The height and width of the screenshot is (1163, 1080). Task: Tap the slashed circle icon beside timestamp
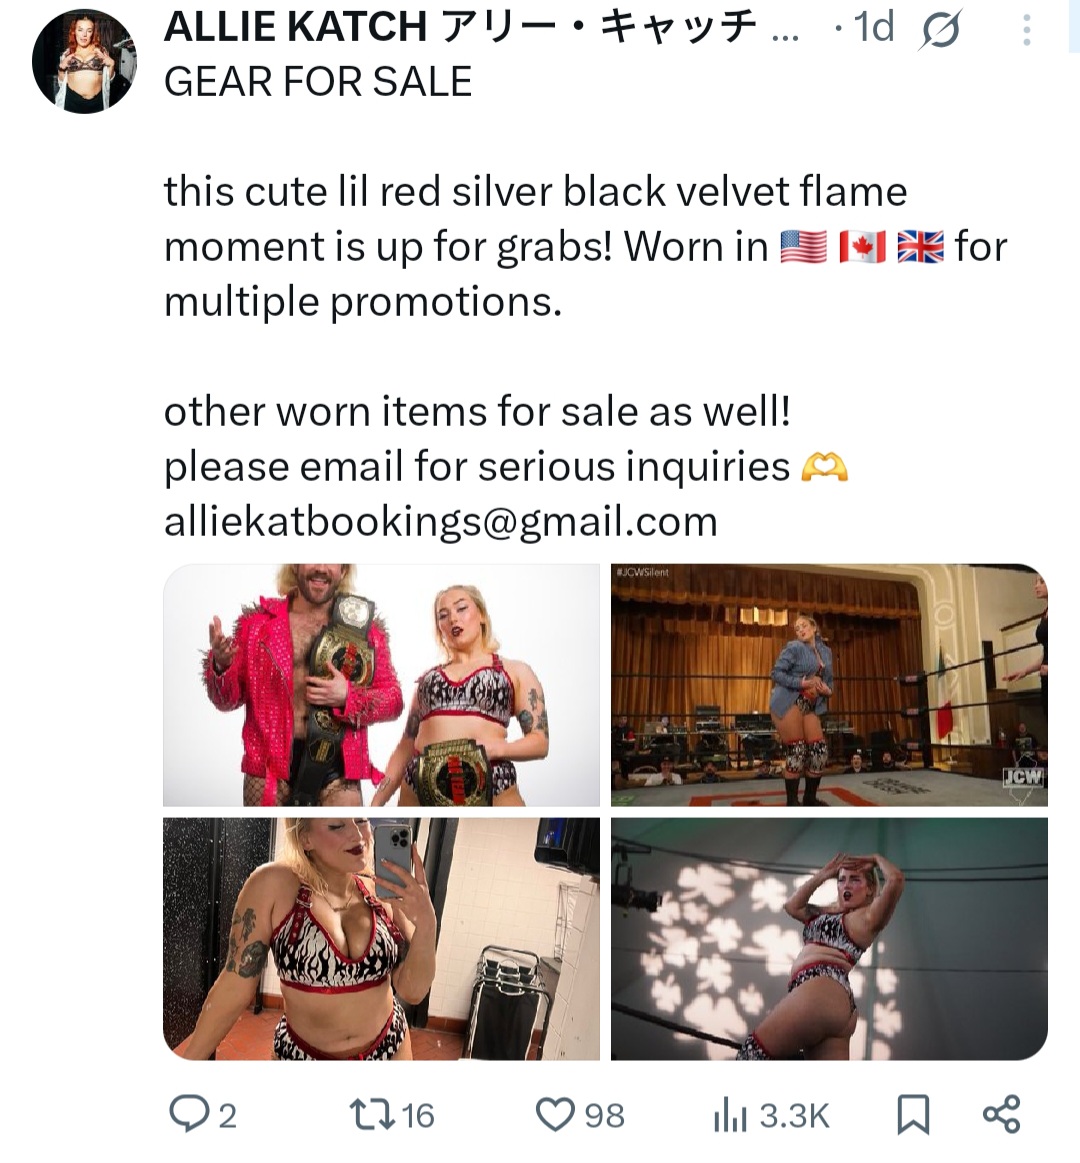940,30
